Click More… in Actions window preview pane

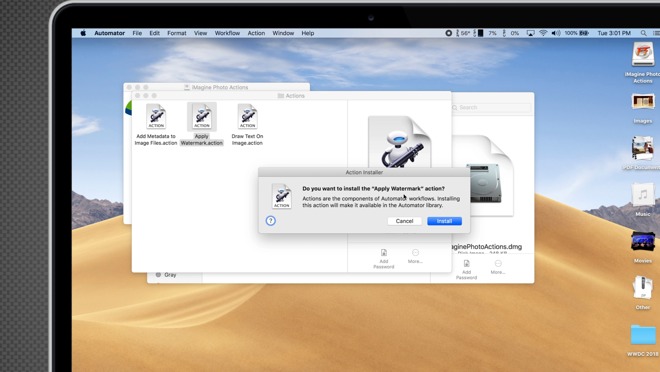coord(415,256)
